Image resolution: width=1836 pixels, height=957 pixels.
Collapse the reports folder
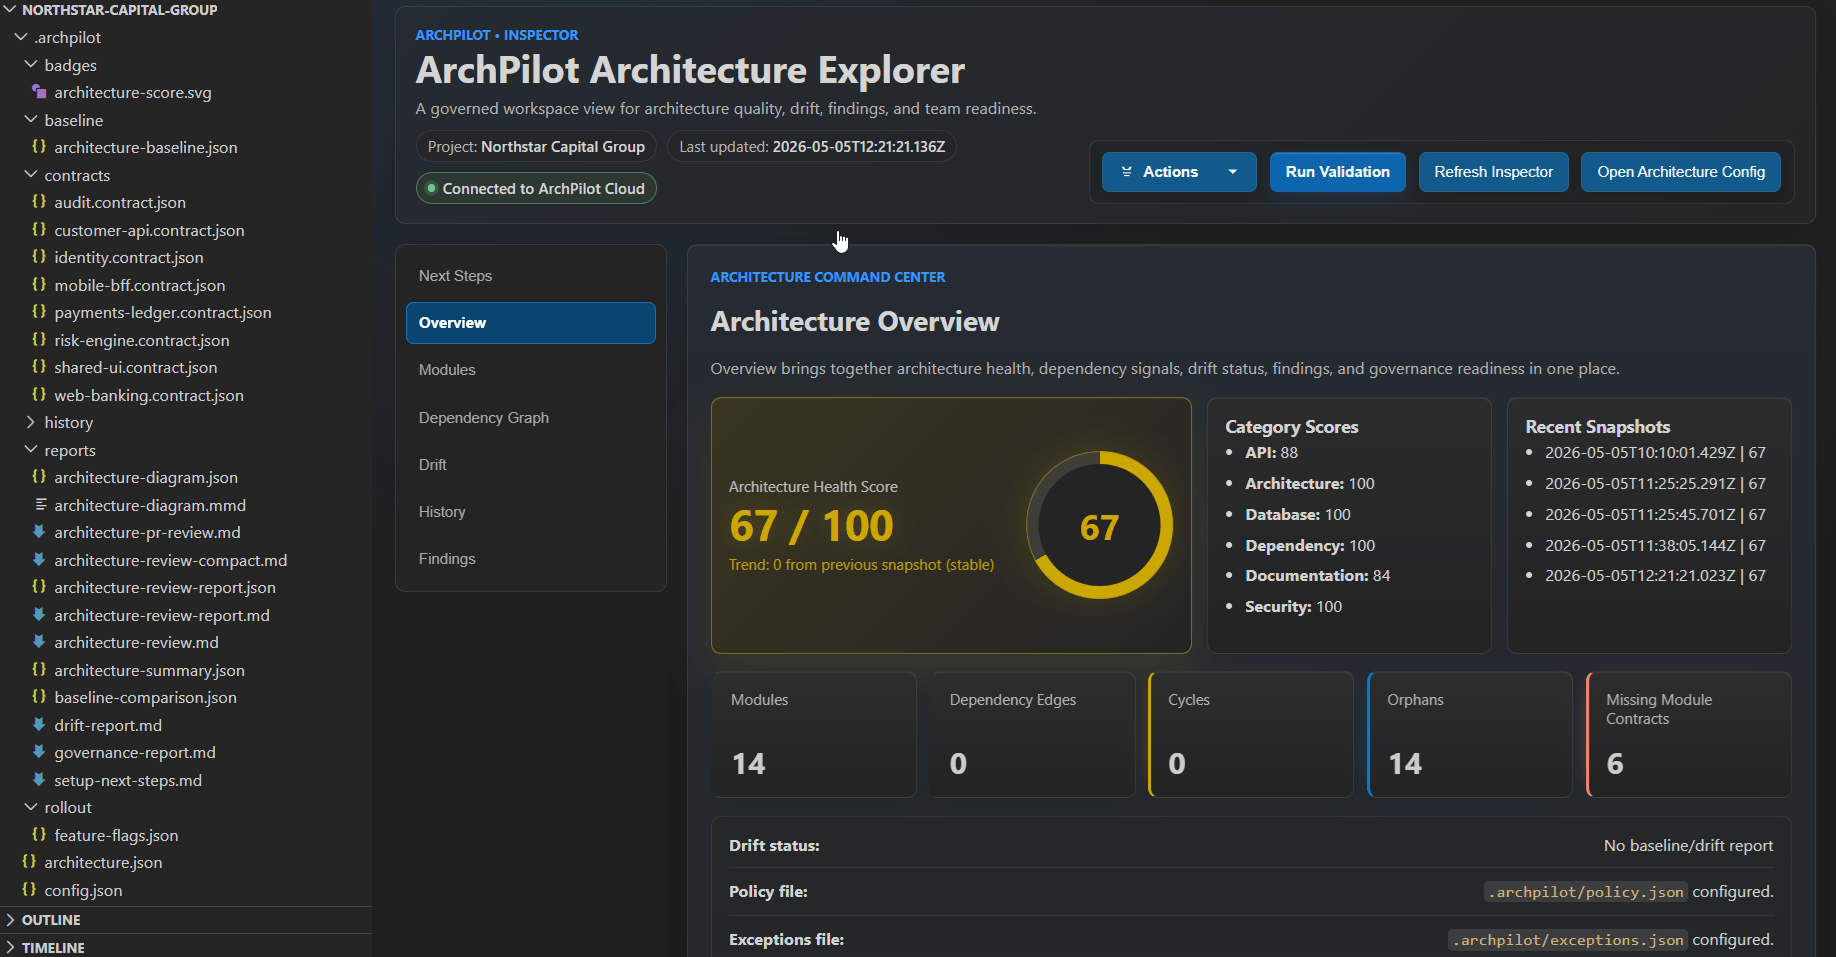coord(30,450)
